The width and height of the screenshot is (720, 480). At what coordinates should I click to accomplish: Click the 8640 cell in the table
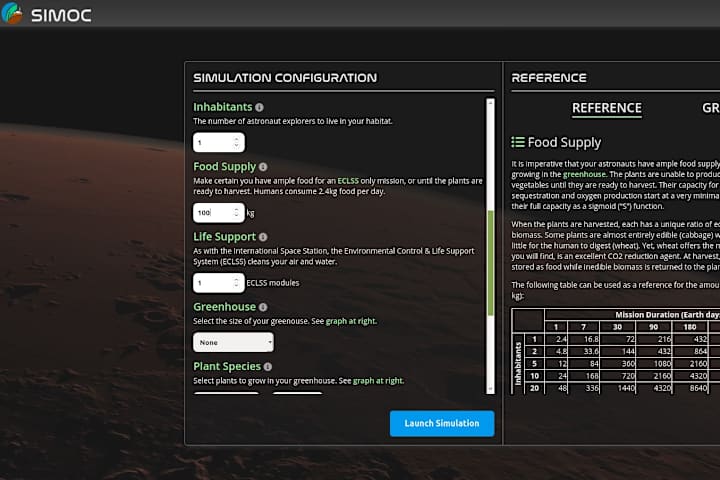[690, 388]
